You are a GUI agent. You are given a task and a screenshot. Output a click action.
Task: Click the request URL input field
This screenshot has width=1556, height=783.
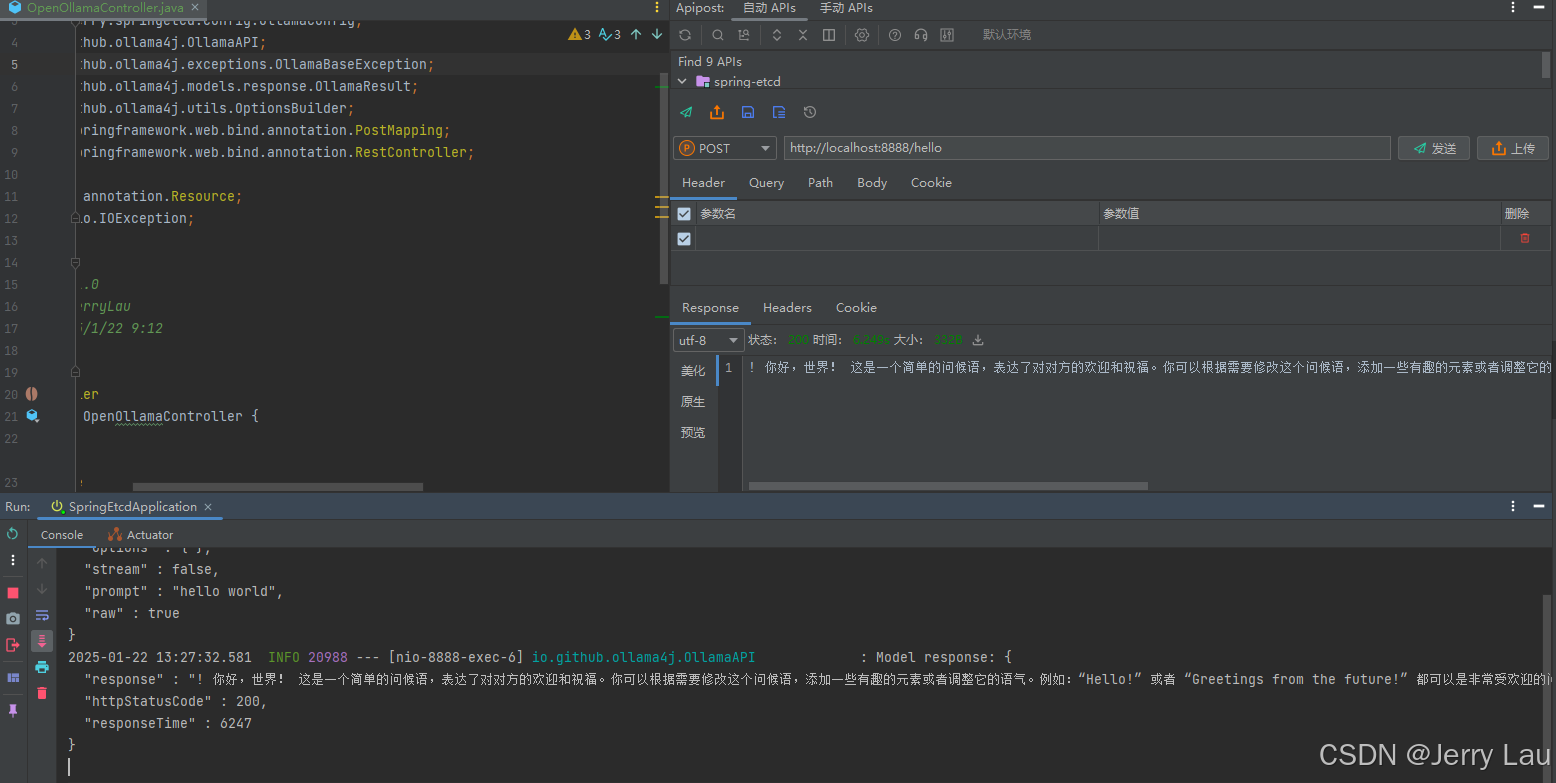pos(1087,148)
